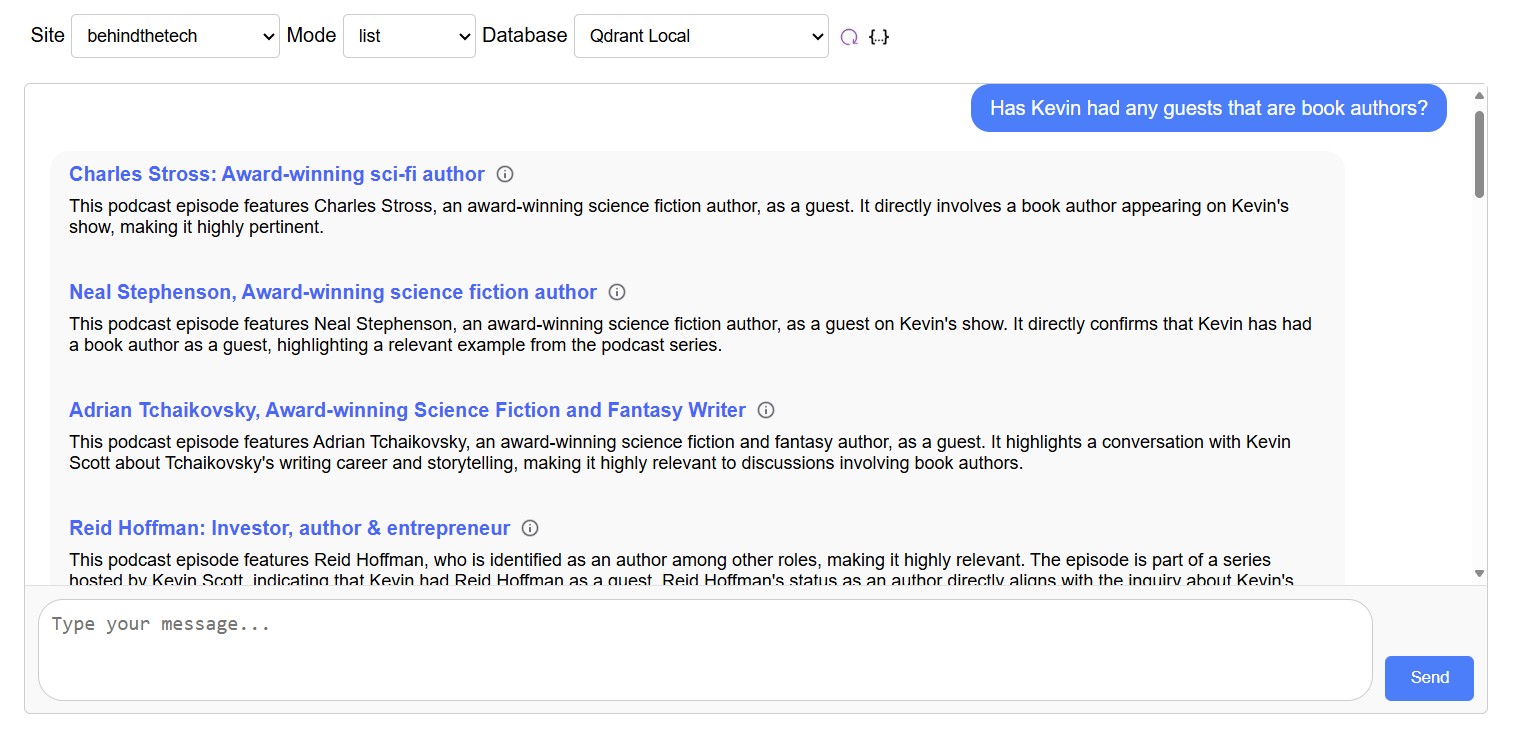
Task: Open the Charles Stross sci-fi author link
Action: tap(277, 174)
